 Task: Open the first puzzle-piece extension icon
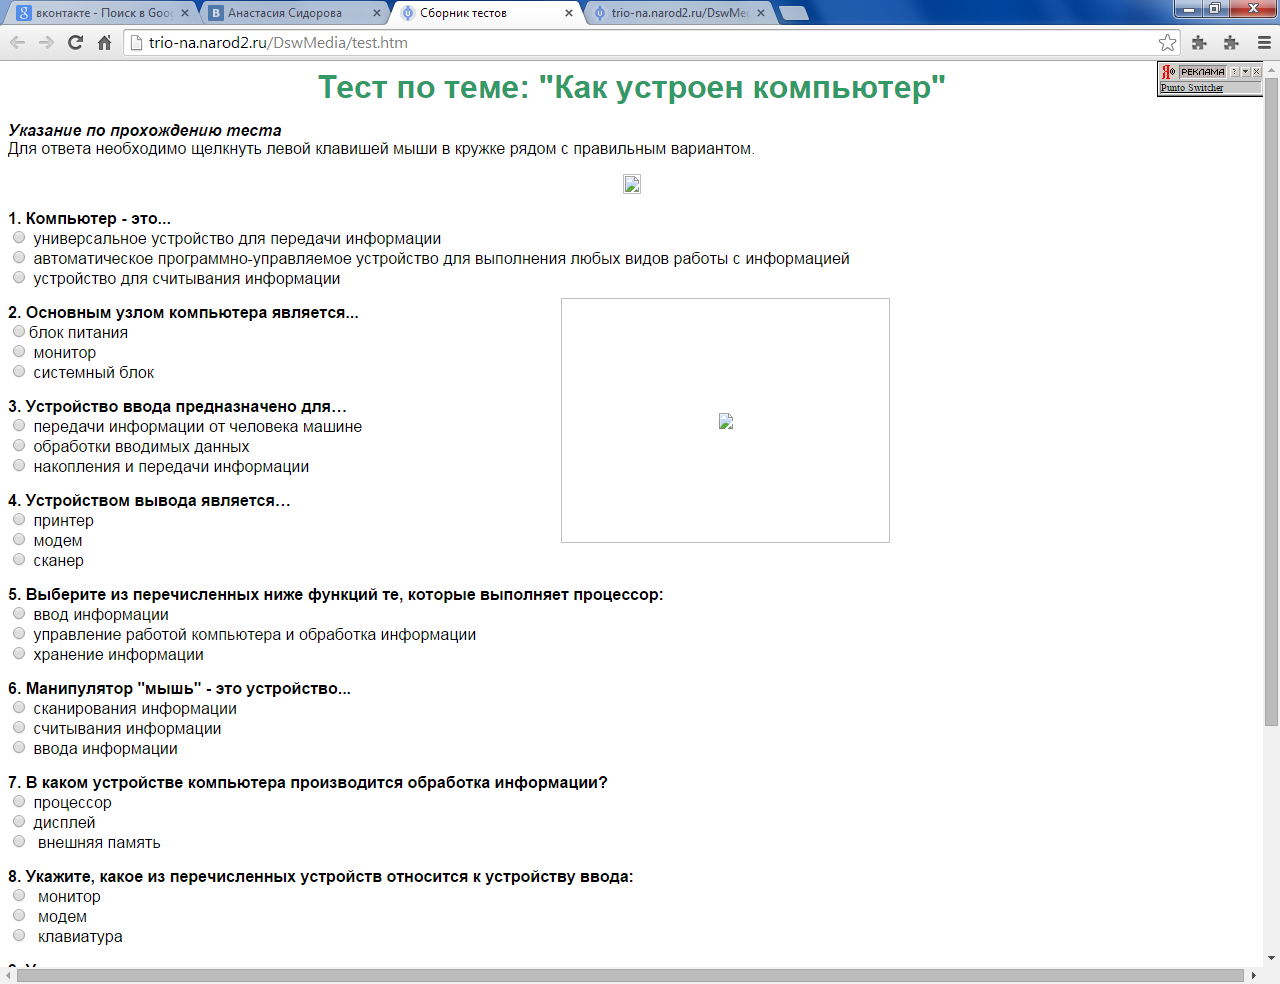1199,42
